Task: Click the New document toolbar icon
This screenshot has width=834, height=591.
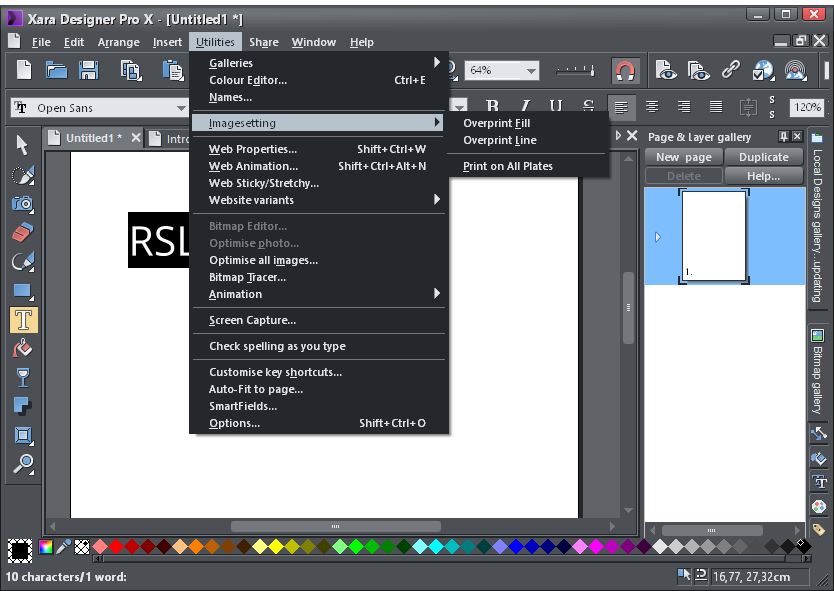Action: (x=24, y=70)
